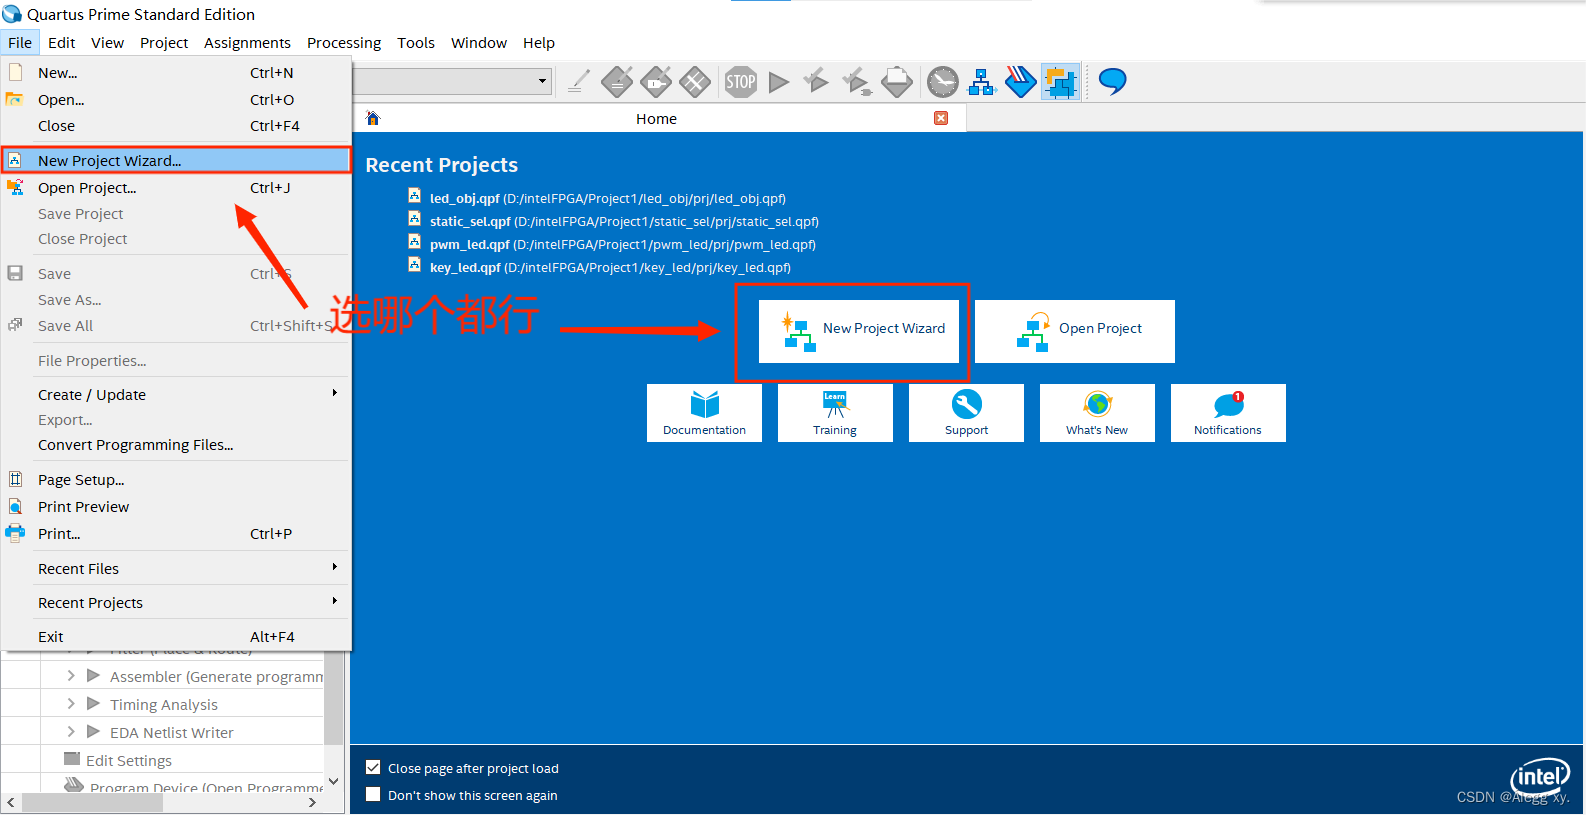The image size is (1586, 815).
Task: Click the tasks panel scroll-down arrow
Action: pyautogui.click(x=334, y=781)
